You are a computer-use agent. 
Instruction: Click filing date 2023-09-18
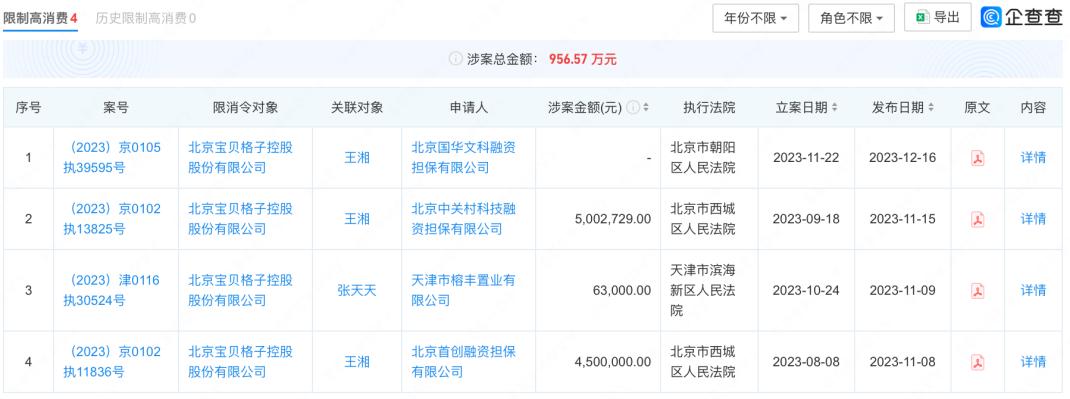click(x=806, y=220)
